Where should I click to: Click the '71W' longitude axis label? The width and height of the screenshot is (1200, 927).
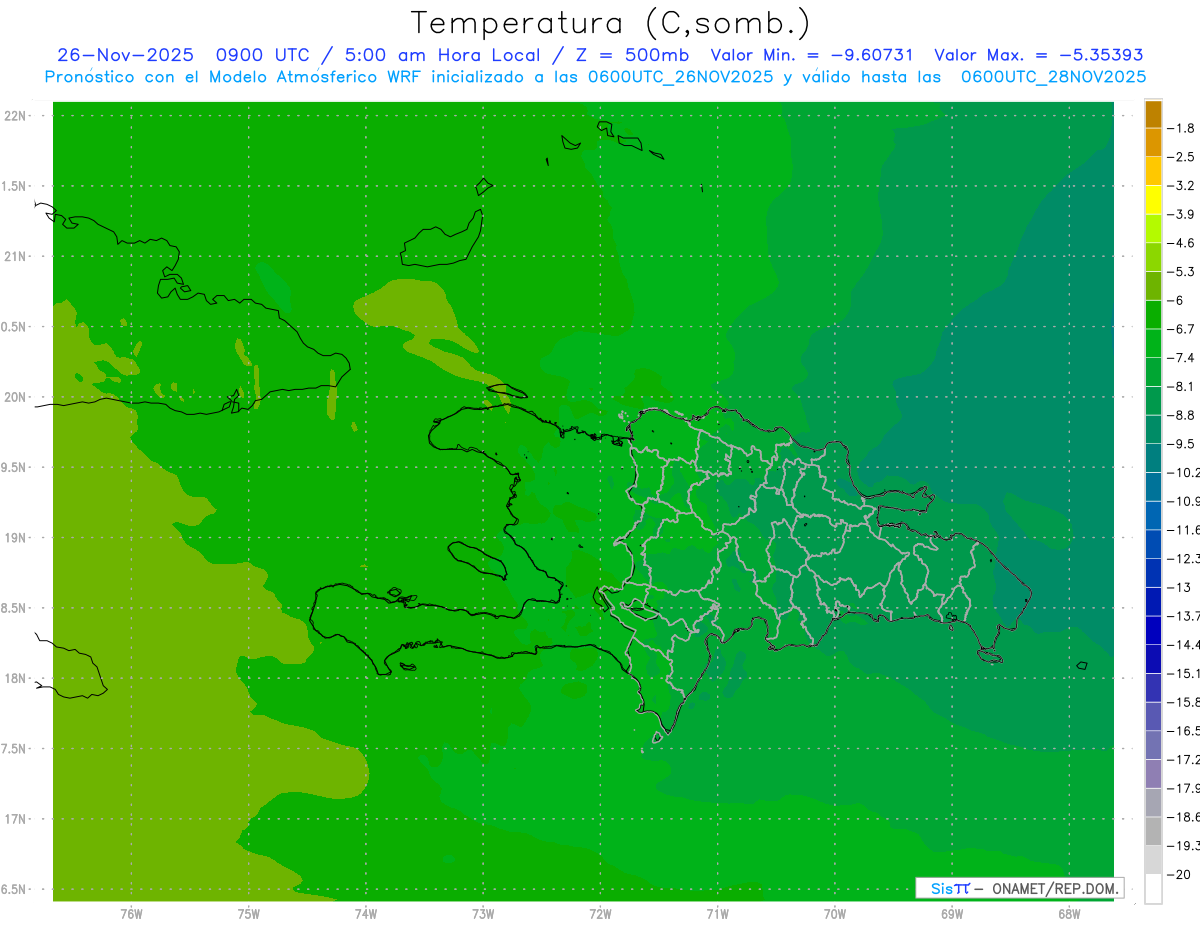tap(718, 913)
